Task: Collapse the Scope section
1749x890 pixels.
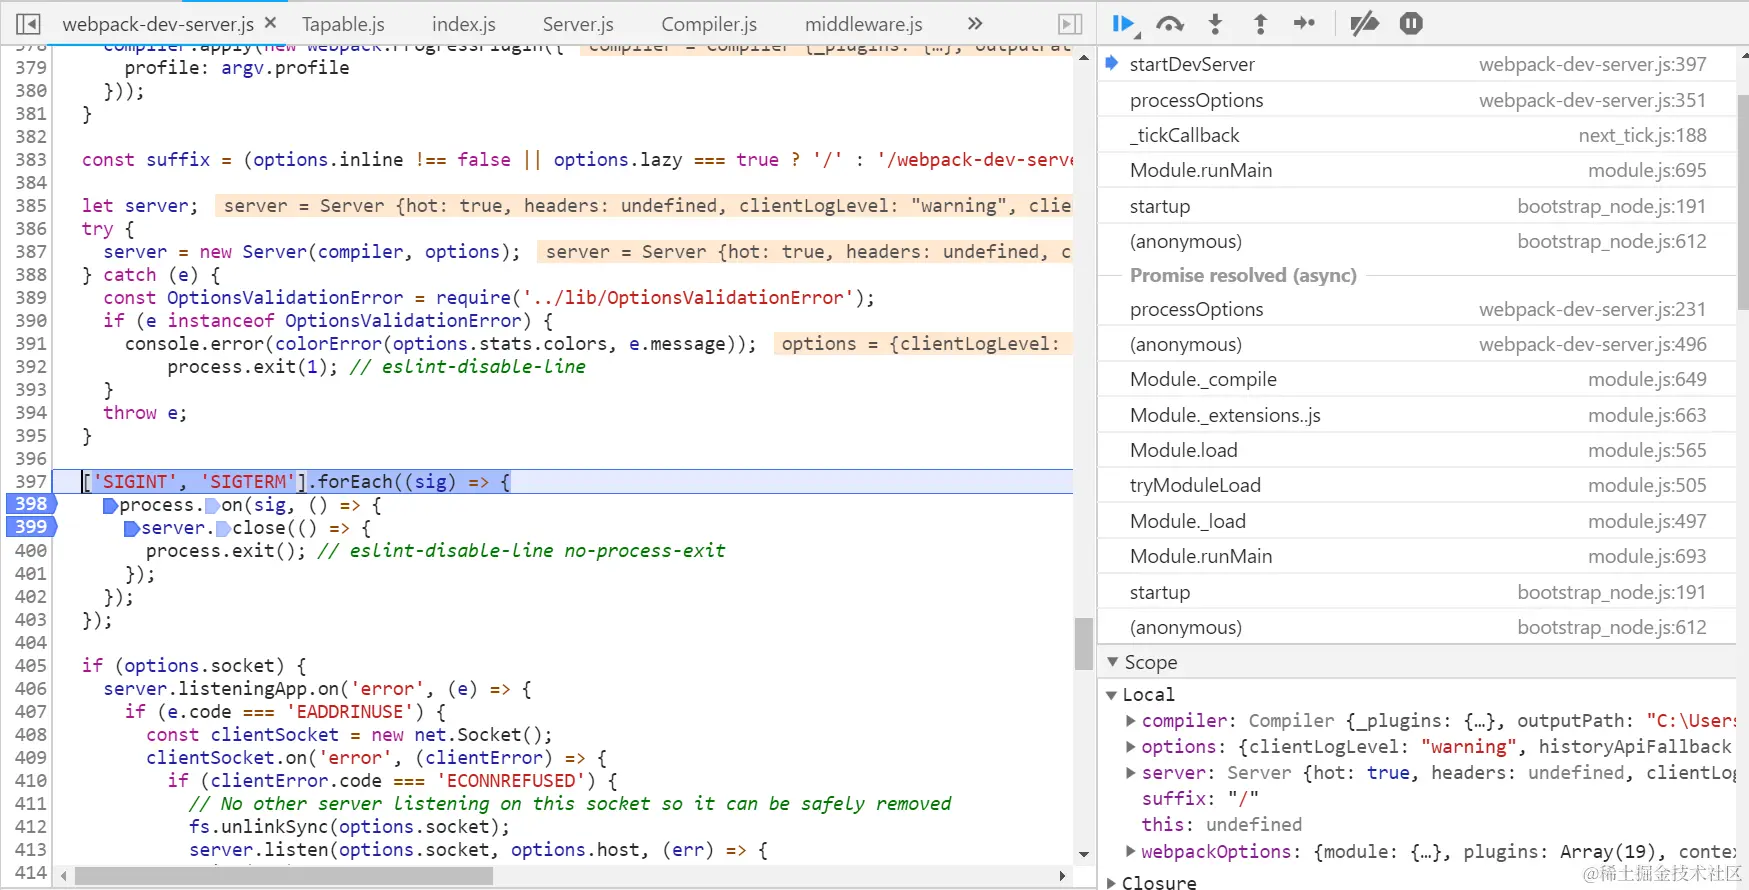Action: point(1113,662)
